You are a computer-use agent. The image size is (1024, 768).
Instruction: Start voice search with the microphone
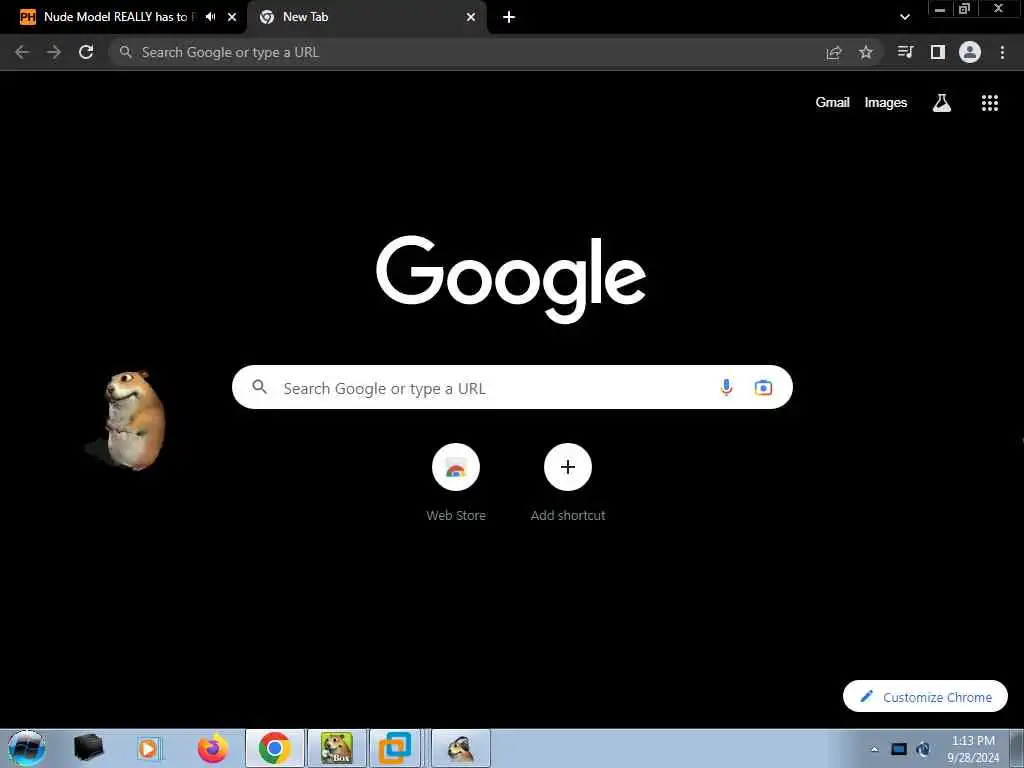pos(726,387)
